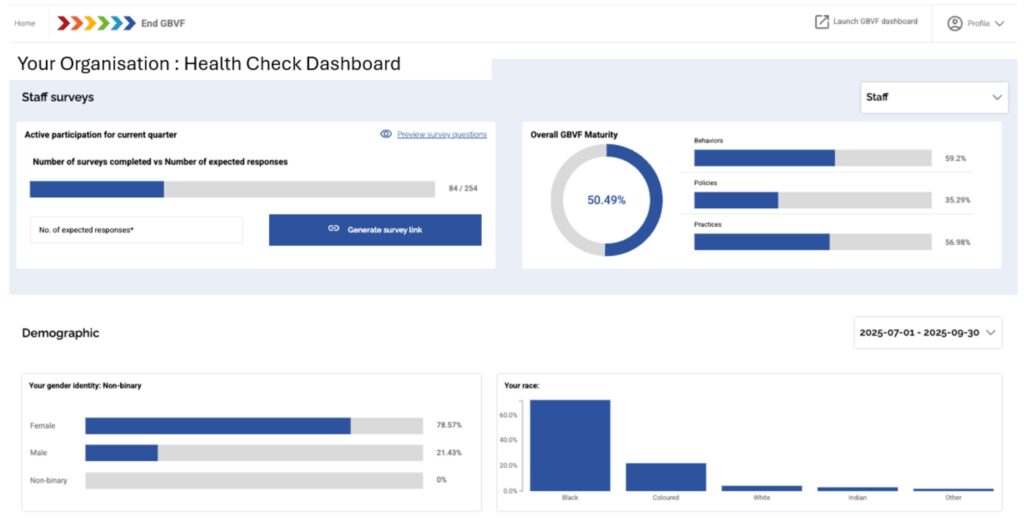1024x531 pixels.
Task: Click the Behaviors maturity bar
Action: pos(812,158)
